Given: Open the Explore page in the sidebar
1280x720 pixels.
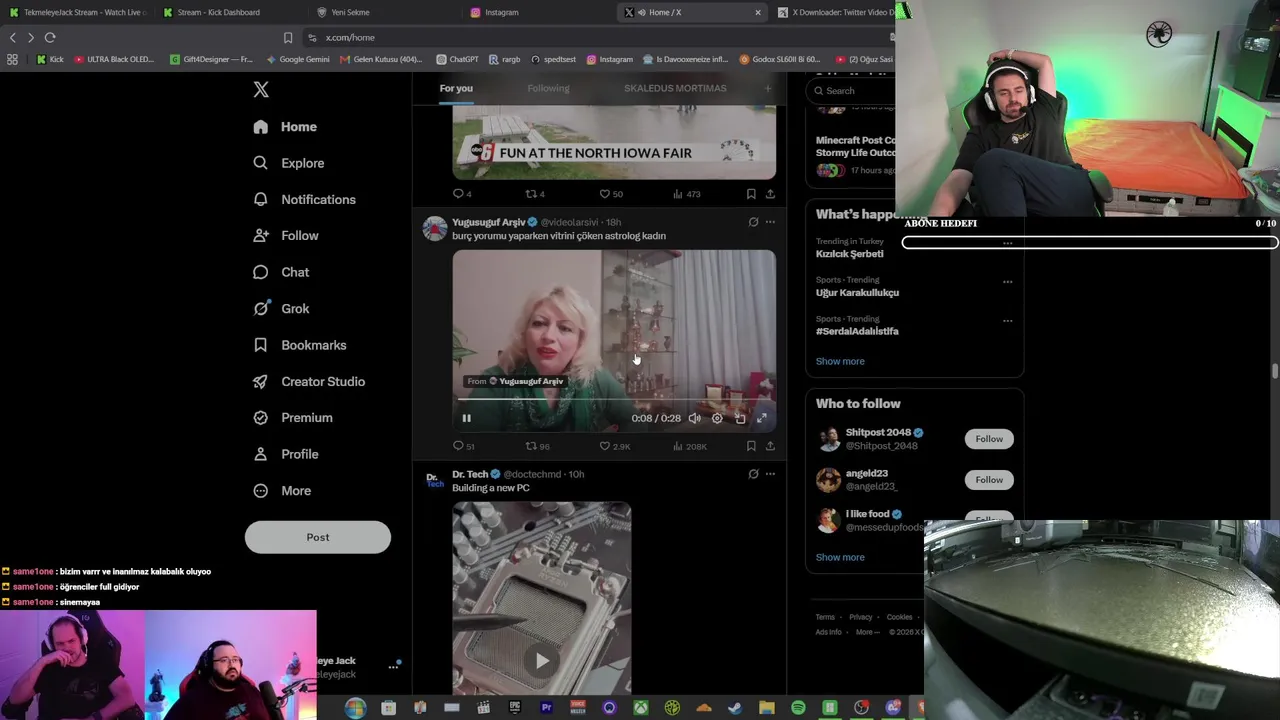Looking at the screenshot, I should [x=289, y=163].
